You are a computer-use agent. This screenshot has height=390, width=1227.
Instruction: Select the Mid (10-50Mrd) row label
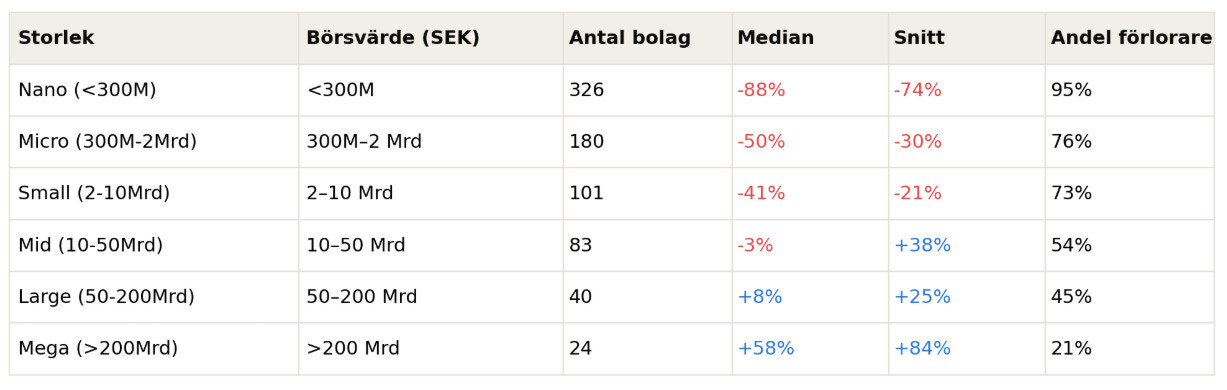pos(90,245)
